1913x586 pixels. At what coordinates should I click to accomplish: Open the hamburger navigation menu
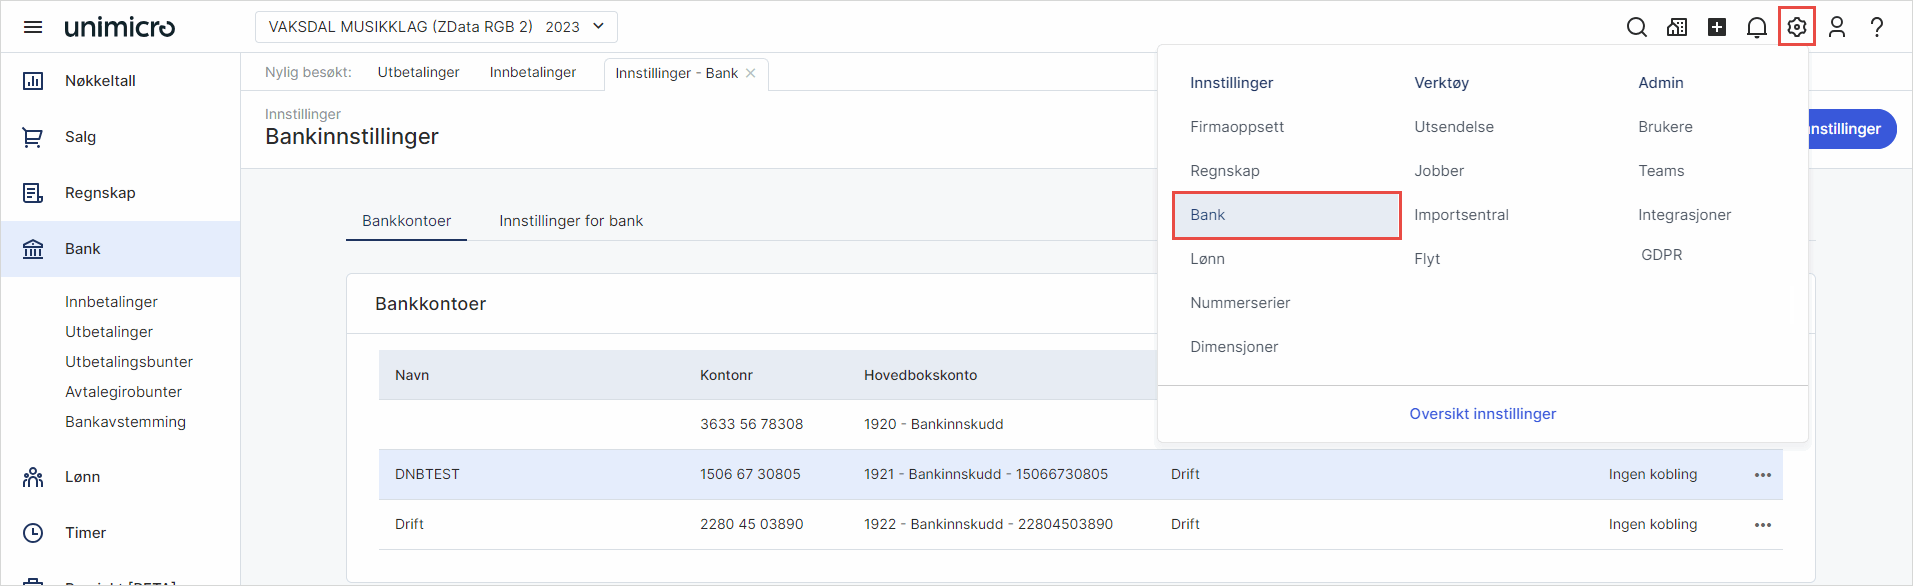[x=33, y=27]
